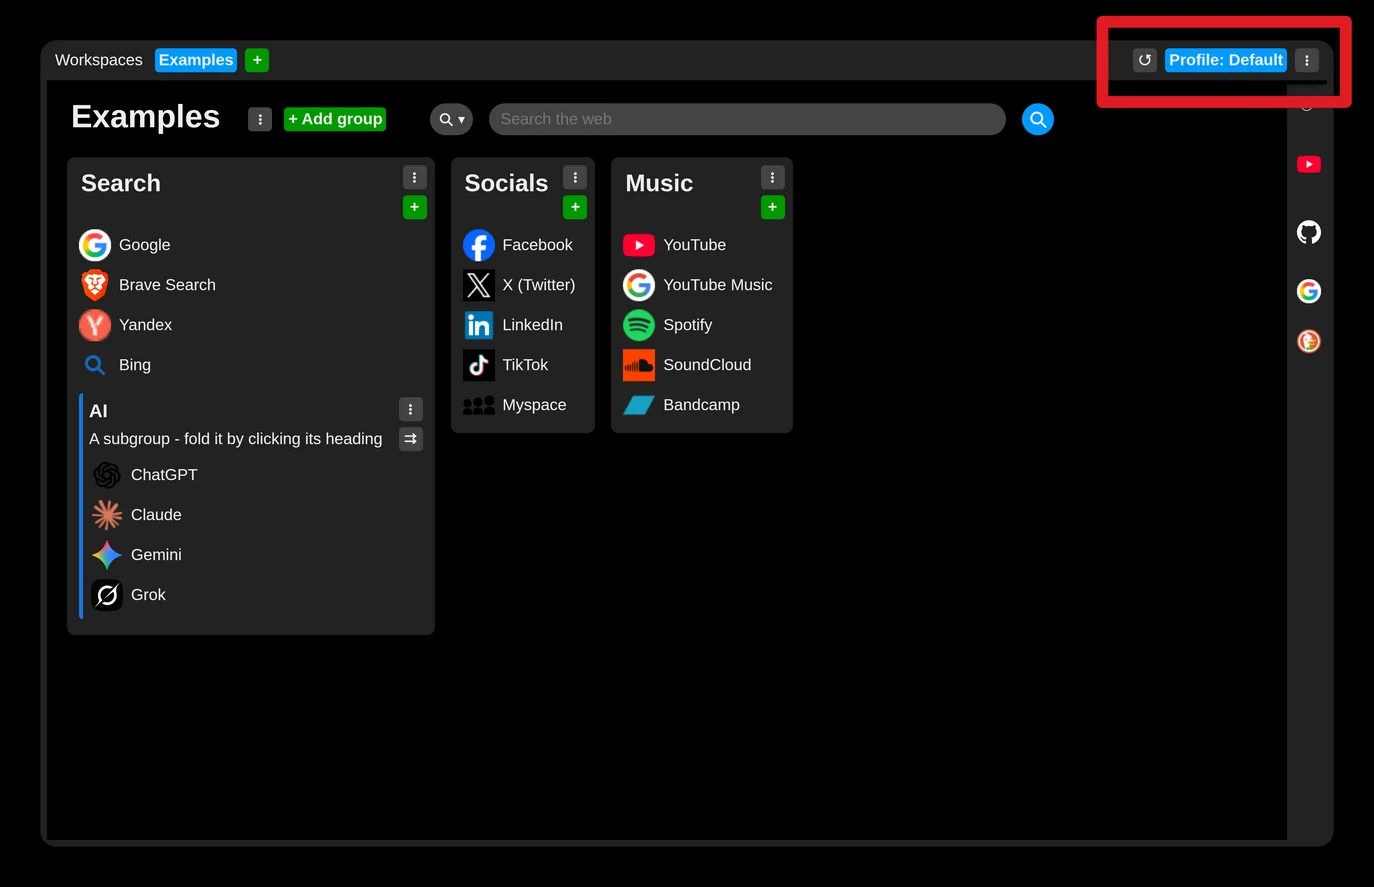Open the three-dot menu beside Profile: Default
1374x887 pixels.
[1307, 60]
